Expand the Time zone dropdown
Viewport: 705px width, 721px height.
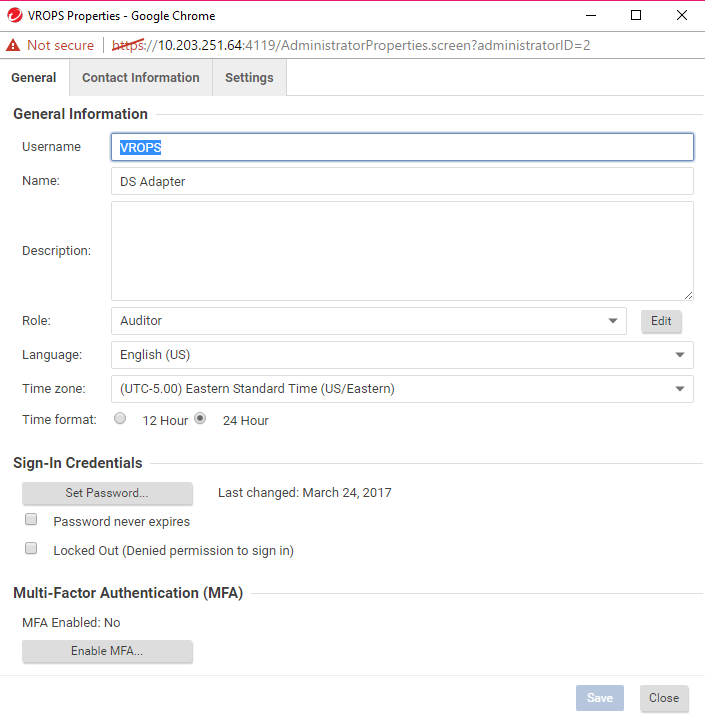pos(401,389)
